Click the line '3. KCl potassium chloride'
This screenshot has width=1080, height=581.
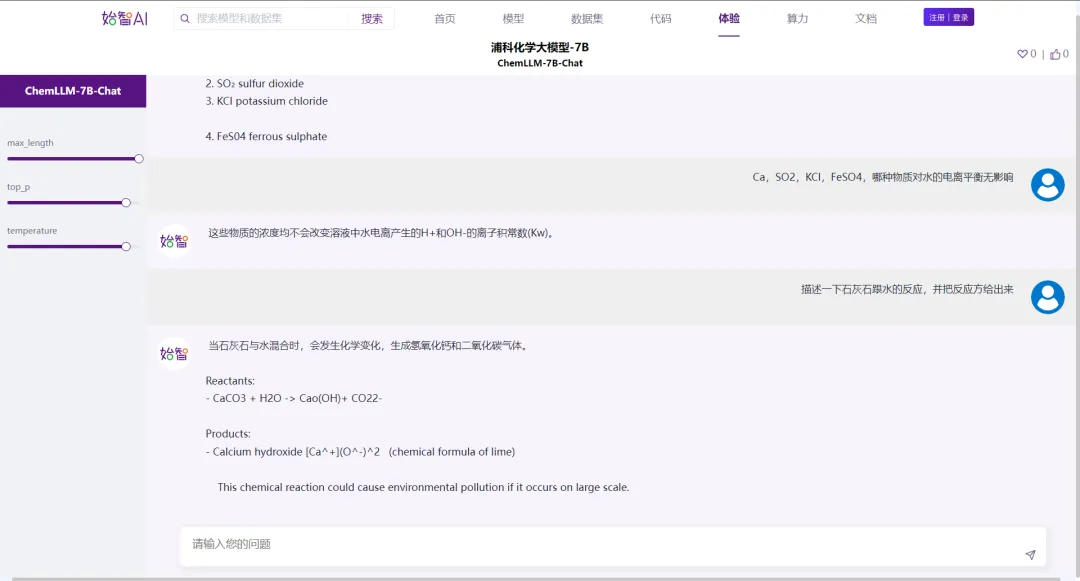[267, 101]
